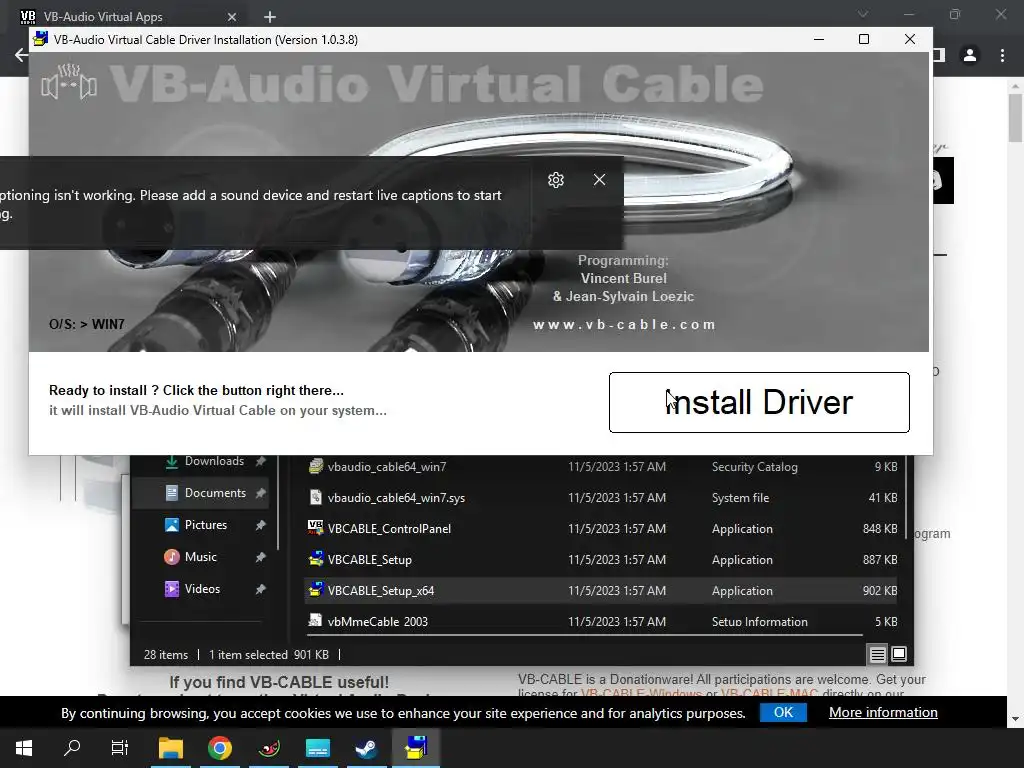Open File Explorer from taskbar
Image resolution: width=1024 pixels, height=768 pixels.
click(171, 748)
